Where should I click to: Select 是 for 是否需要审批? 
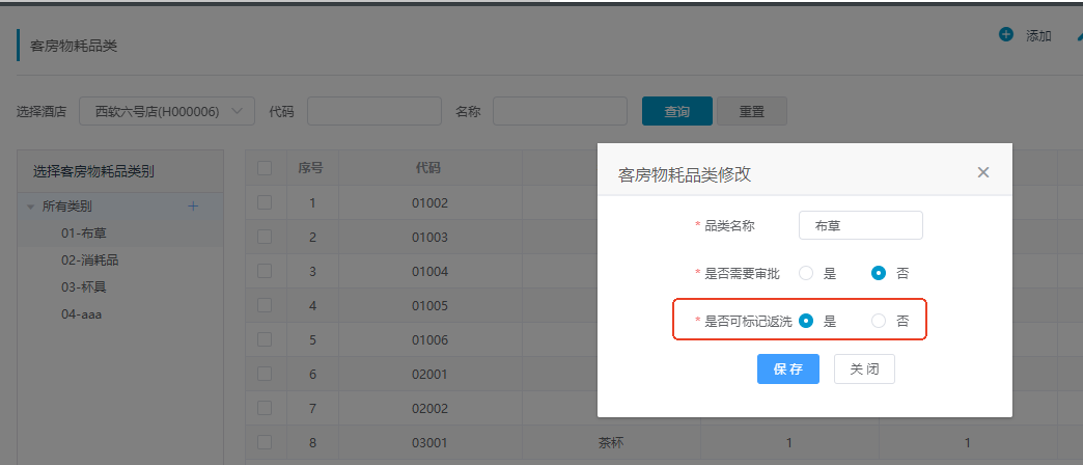[806, 273]
